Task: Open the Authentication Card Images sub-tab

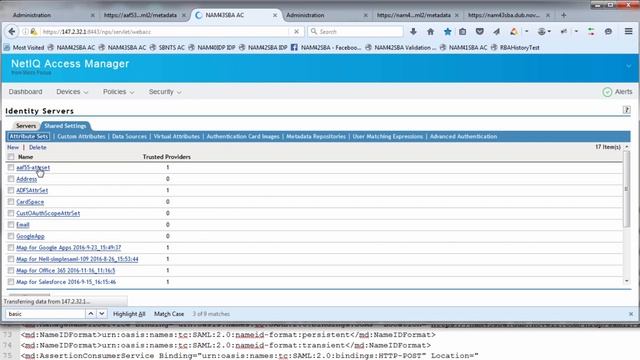Action: [x=243, y=136]
